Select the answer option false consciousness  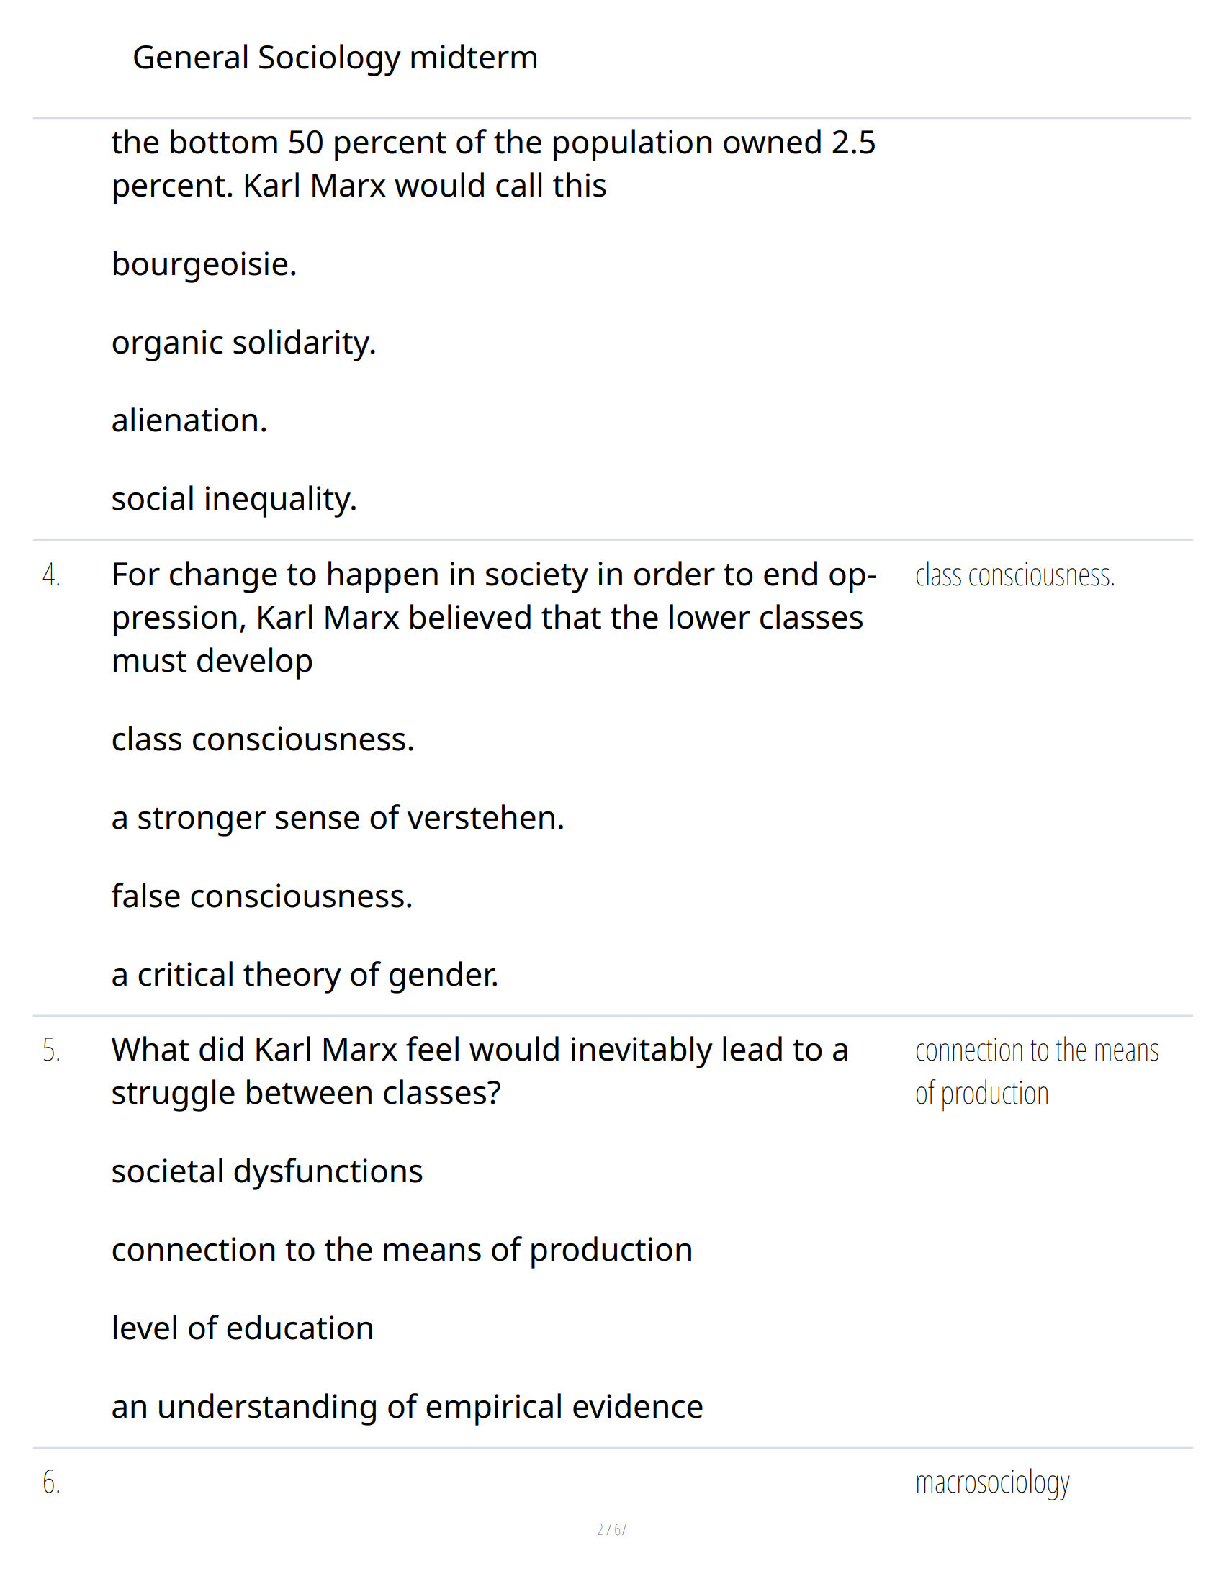262,896
